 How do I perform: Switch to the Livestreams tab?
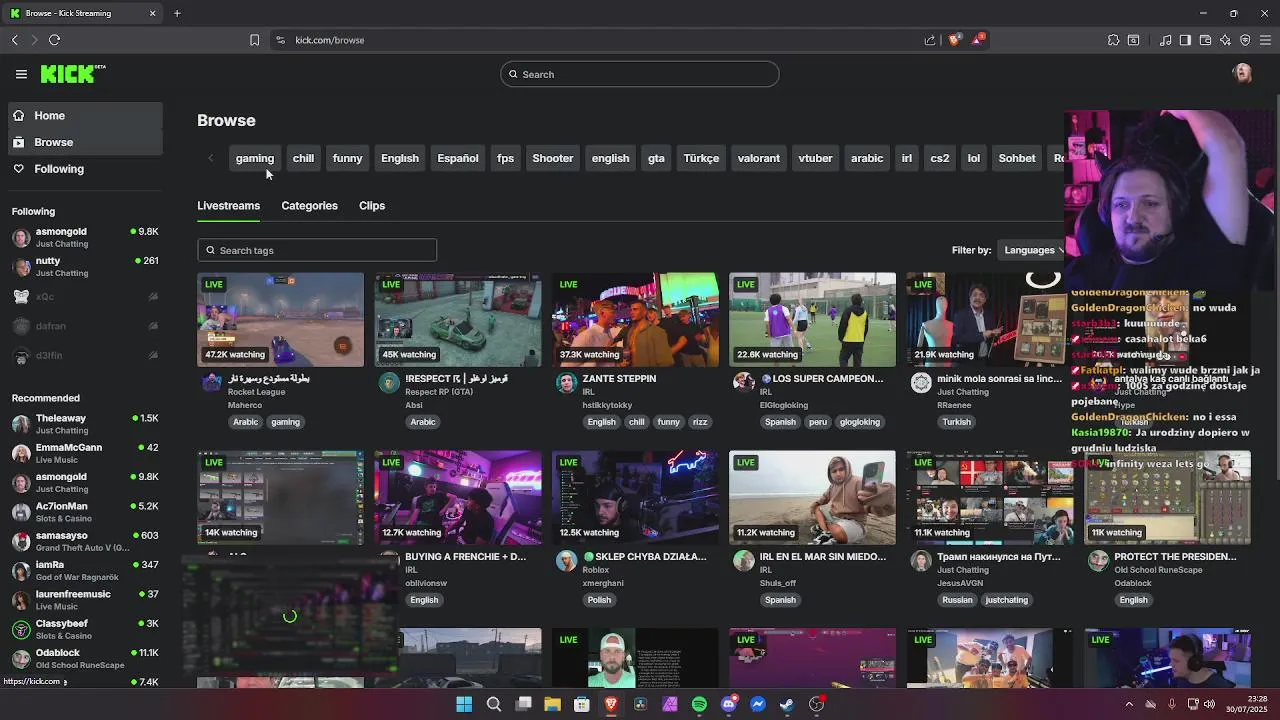point(228,205)
